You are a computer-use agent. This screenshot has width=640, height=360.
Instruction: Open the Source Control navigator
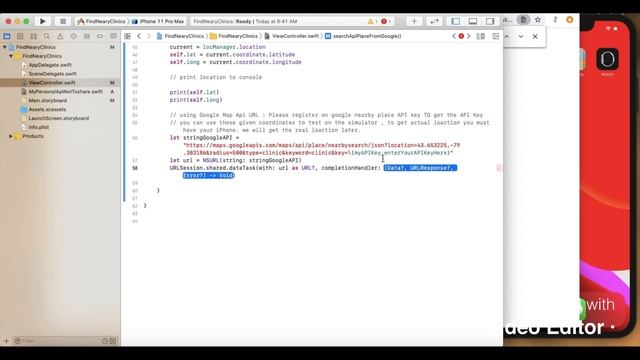[20, 36]
